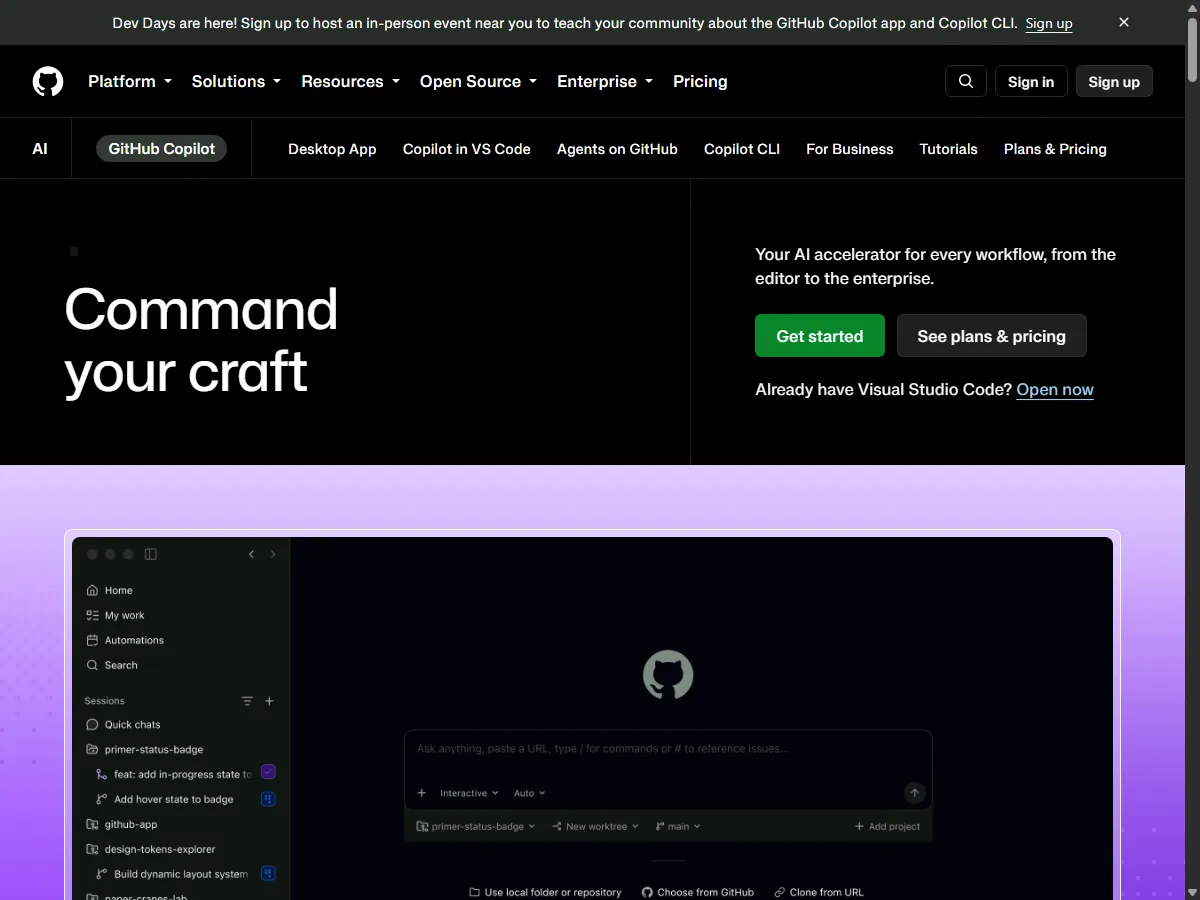This screenshot has width=1200, height=900.
Task: Toggle the sidebar panel icon in app
Action: point(151,554)
